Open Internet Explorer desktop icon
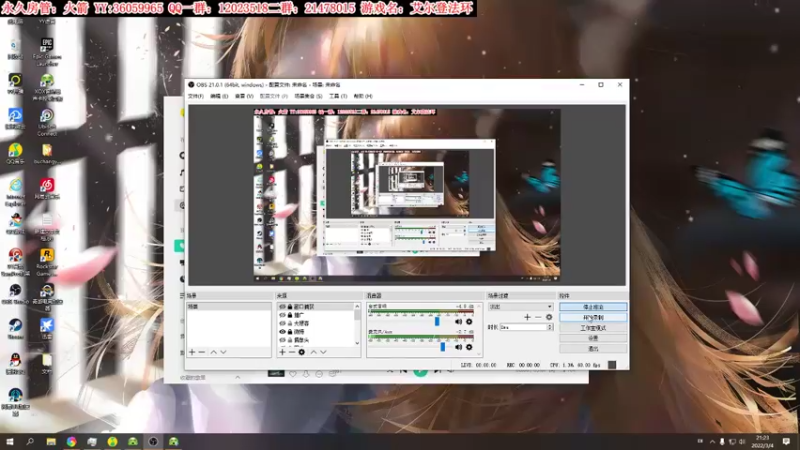This screenshot has width=800, height=450. [15, 192]
